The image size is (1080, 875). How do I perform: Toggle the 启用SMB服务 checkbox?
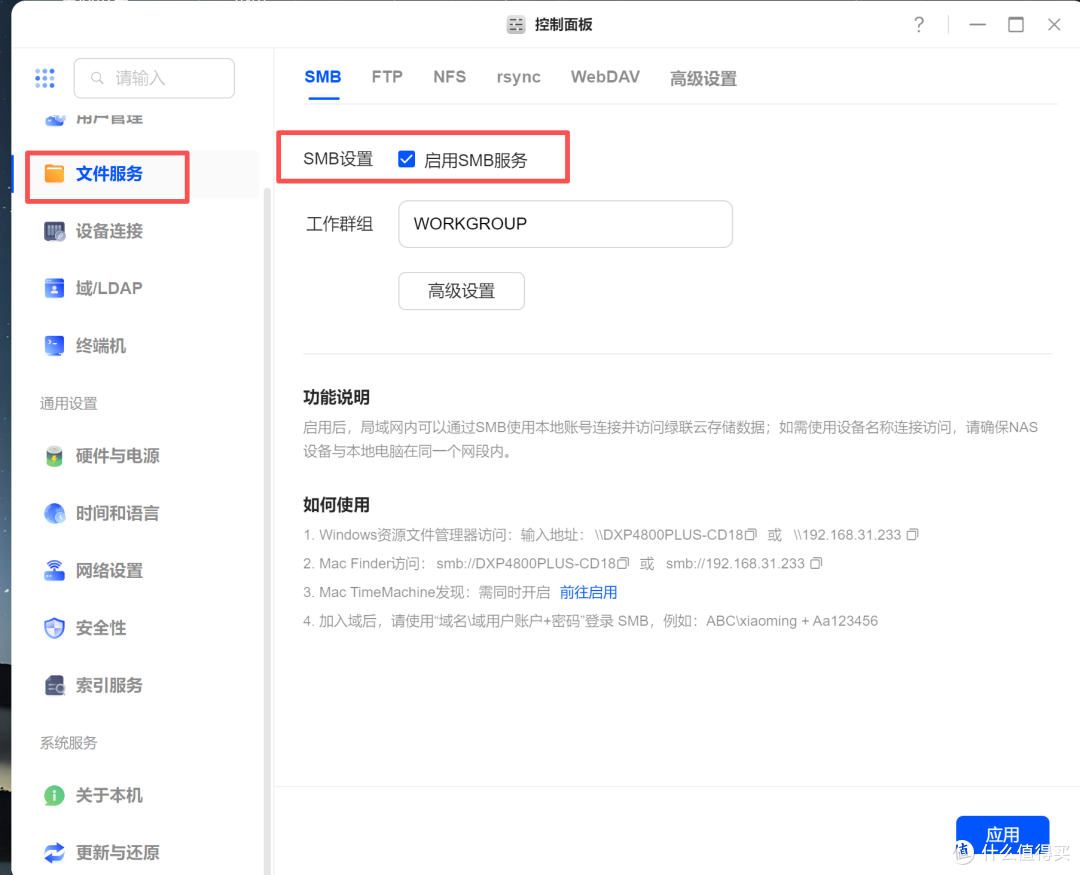pyautogui.click(x=406, y=159)
